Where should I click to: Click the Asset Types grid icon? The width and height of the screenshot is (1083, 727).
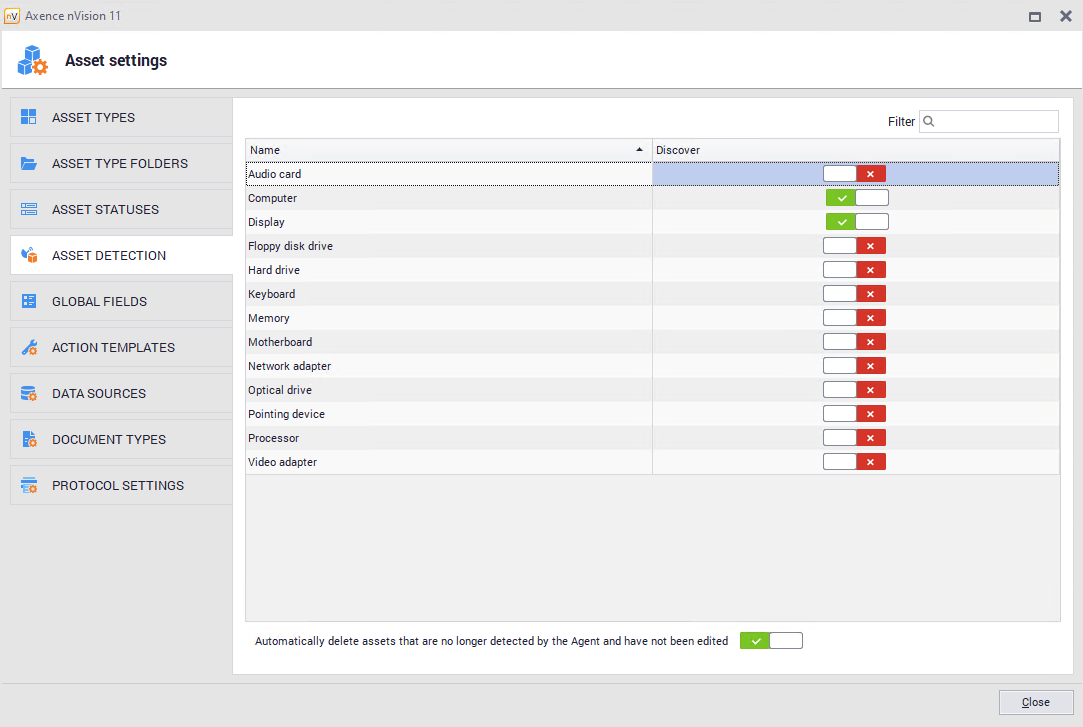tap(29, 117)
